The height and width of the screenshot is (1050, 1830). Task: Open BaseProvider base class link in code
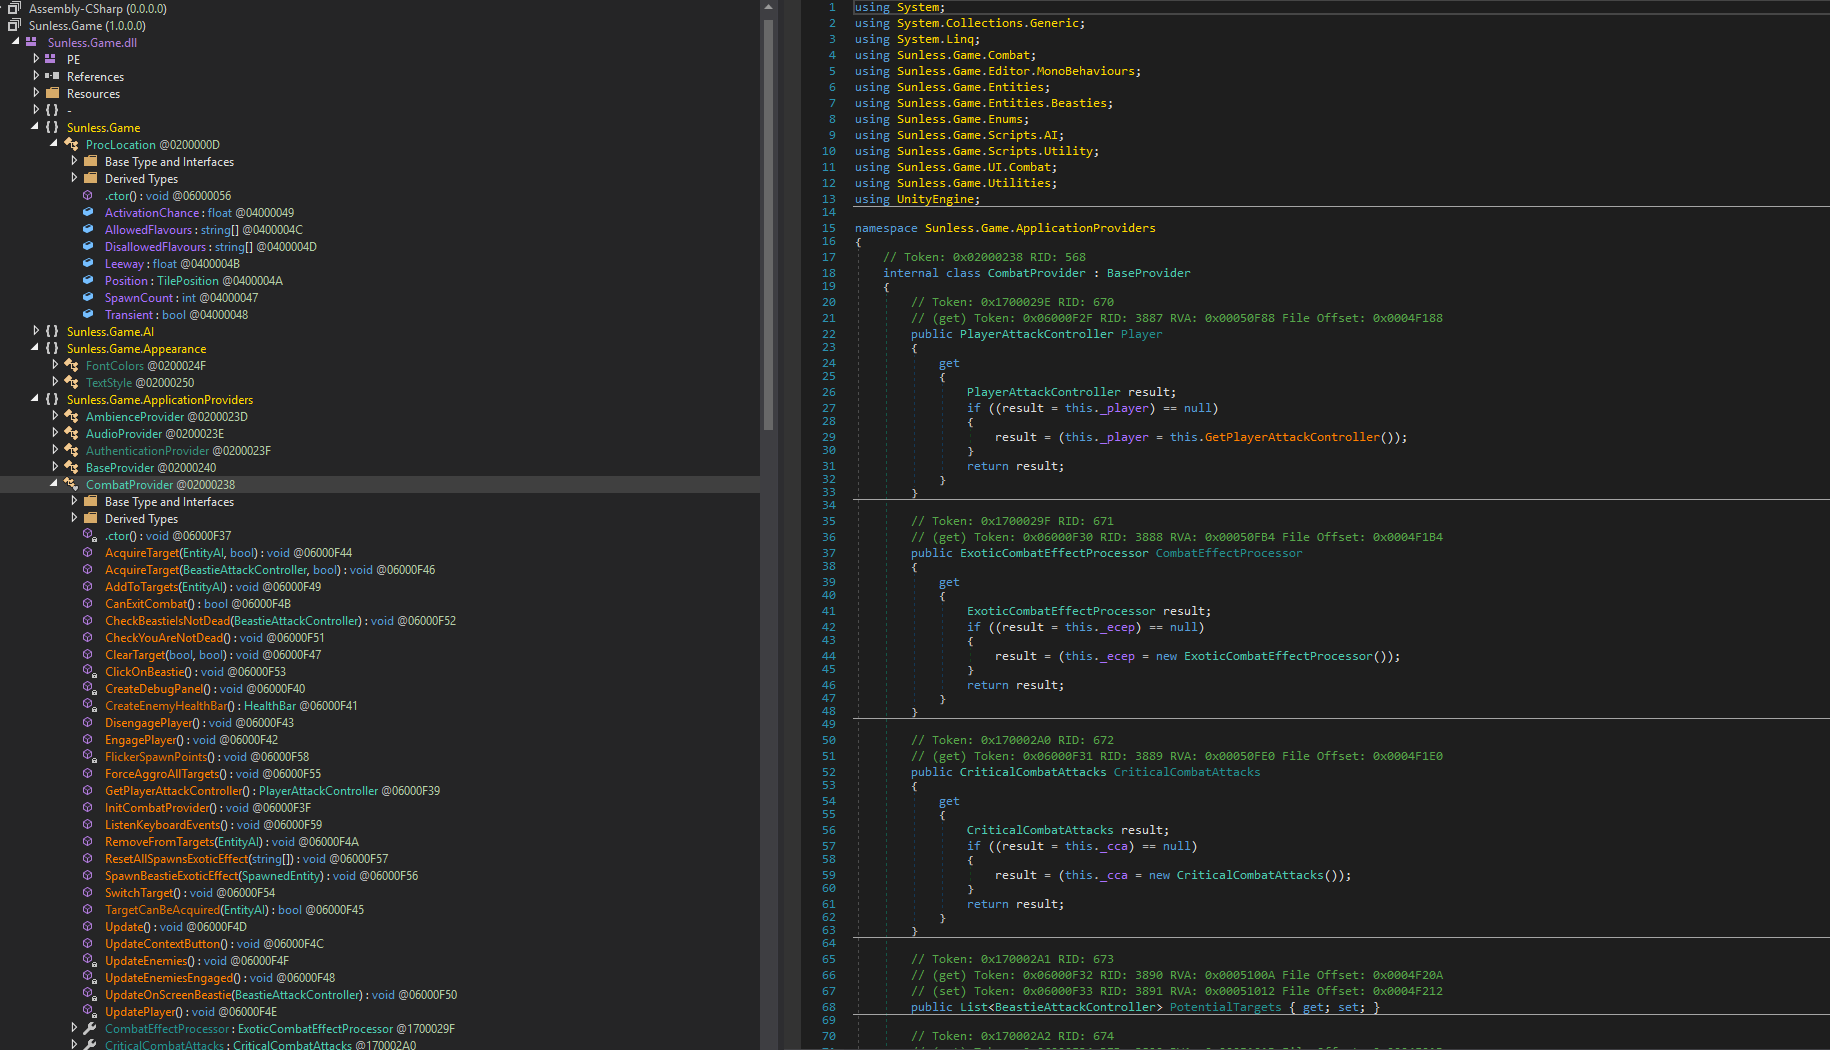coord(1148,273)
